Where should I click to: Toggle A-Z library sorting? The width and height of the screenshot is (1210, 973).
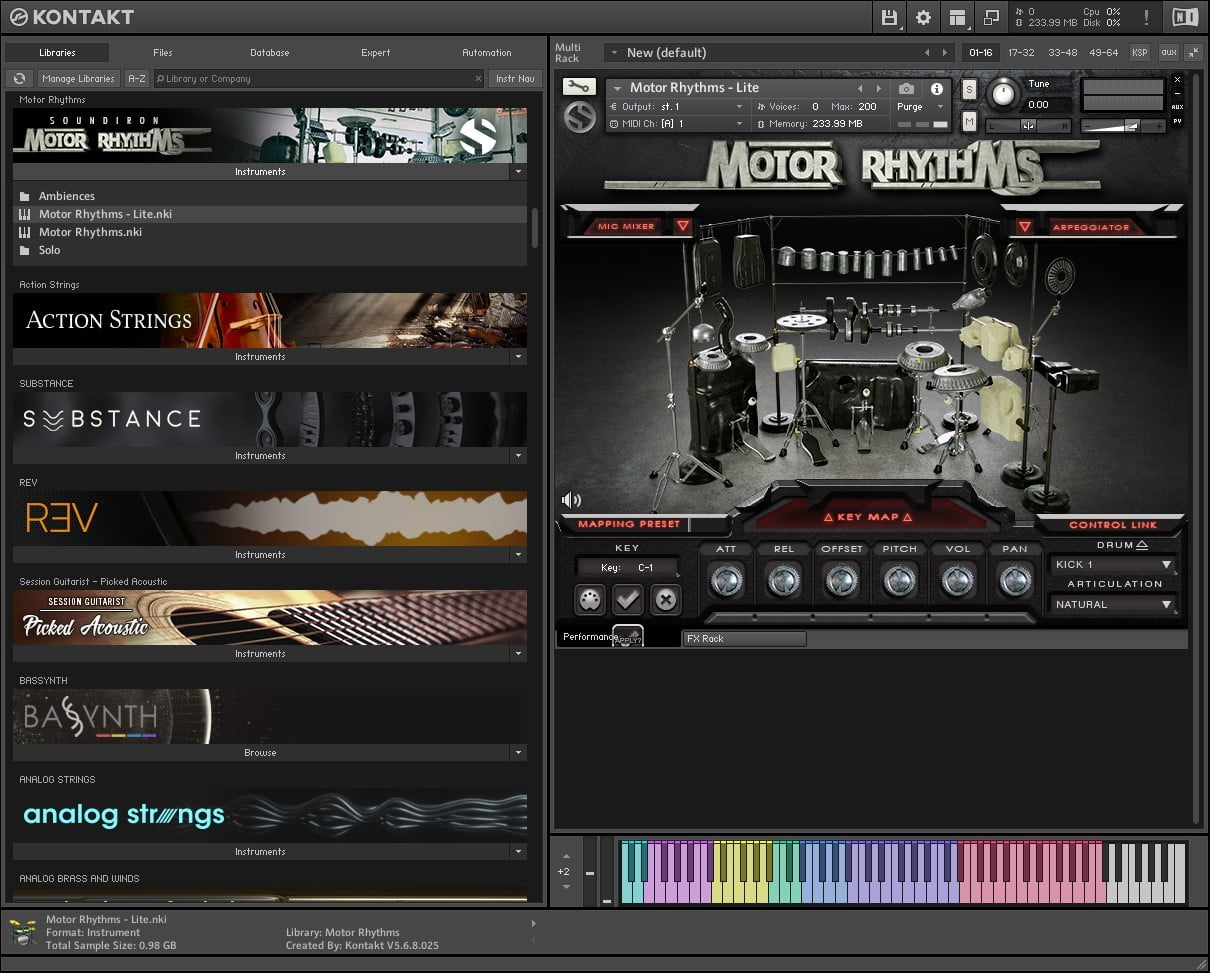point(137,78)
